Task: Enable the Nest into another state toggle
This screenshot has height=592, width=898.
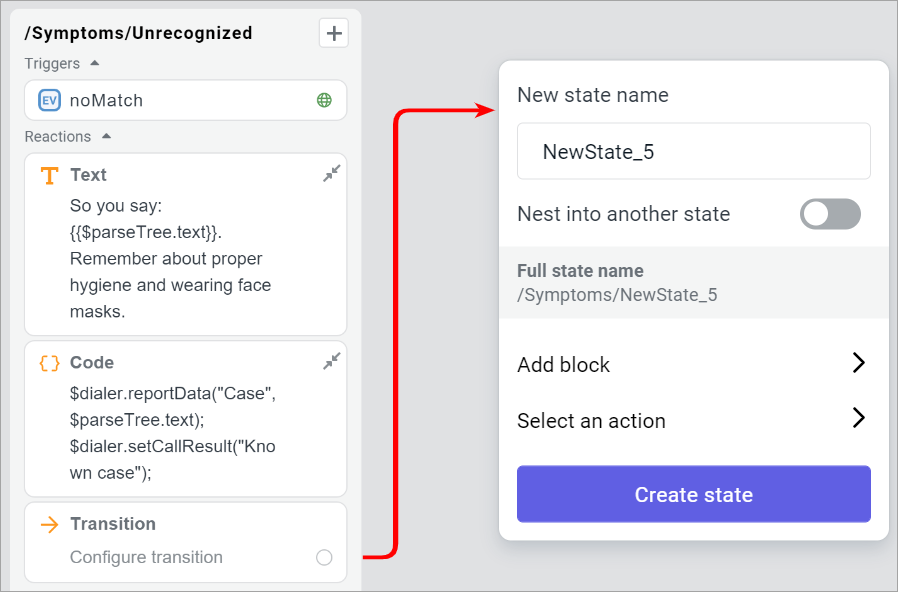Action: (830, 213)
